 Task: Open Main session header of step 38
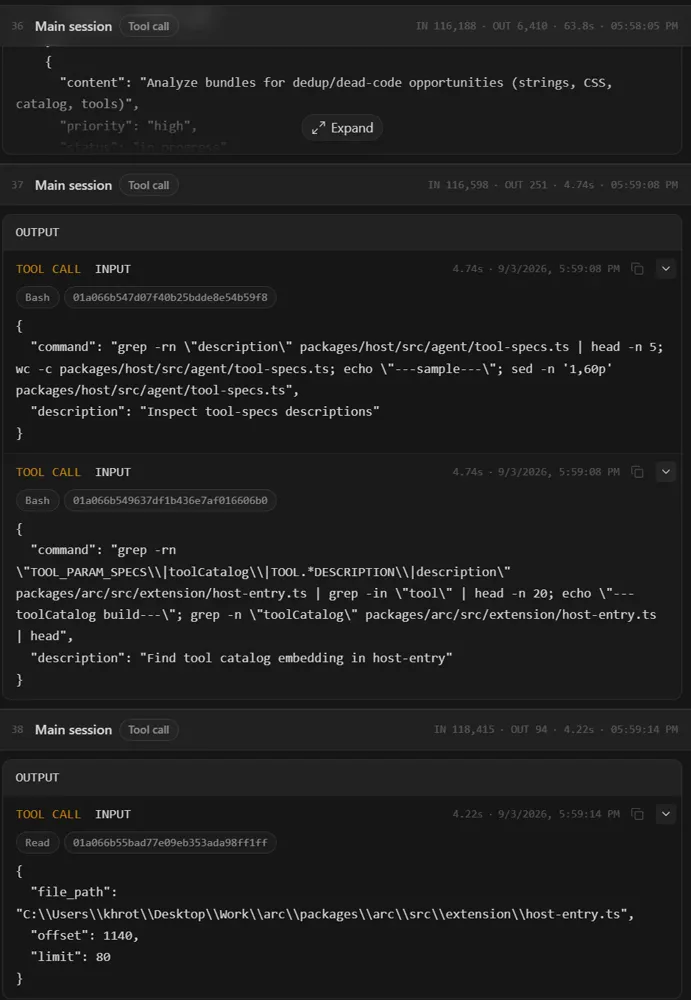pyautogui.click(x=73, y=730)
